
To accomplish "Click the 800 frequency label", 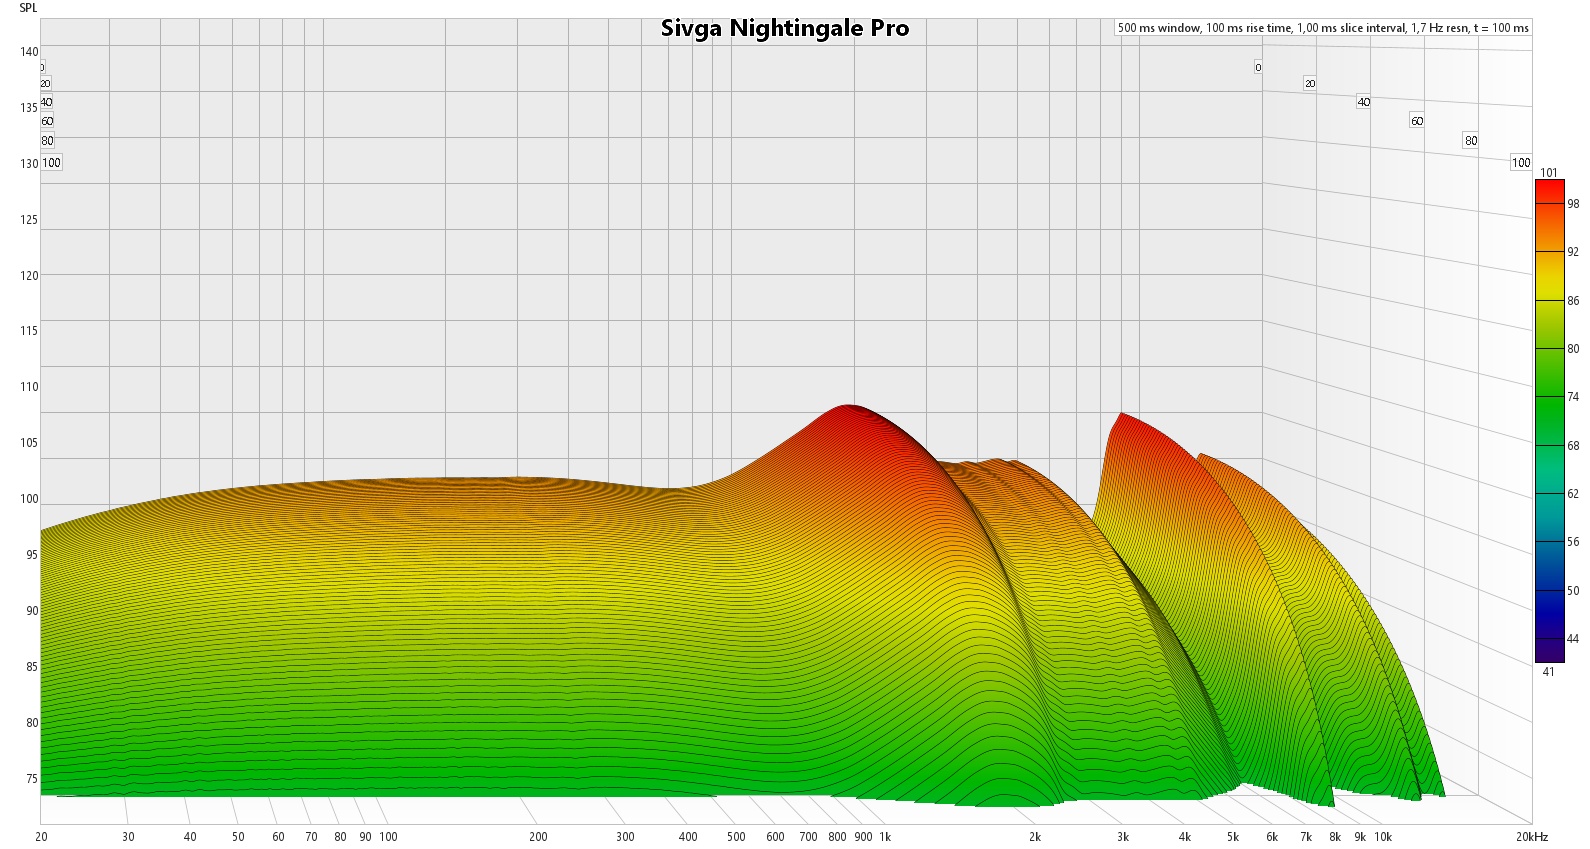I will [x=837, y=837].
